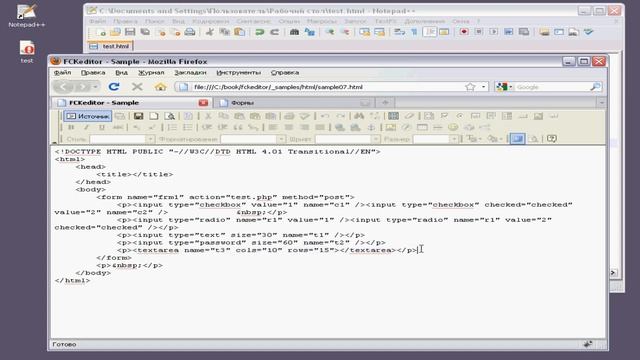This screenshot has height=360, width=640.
Task: Toggle the Show Blocks button
Action: point(533,139)
